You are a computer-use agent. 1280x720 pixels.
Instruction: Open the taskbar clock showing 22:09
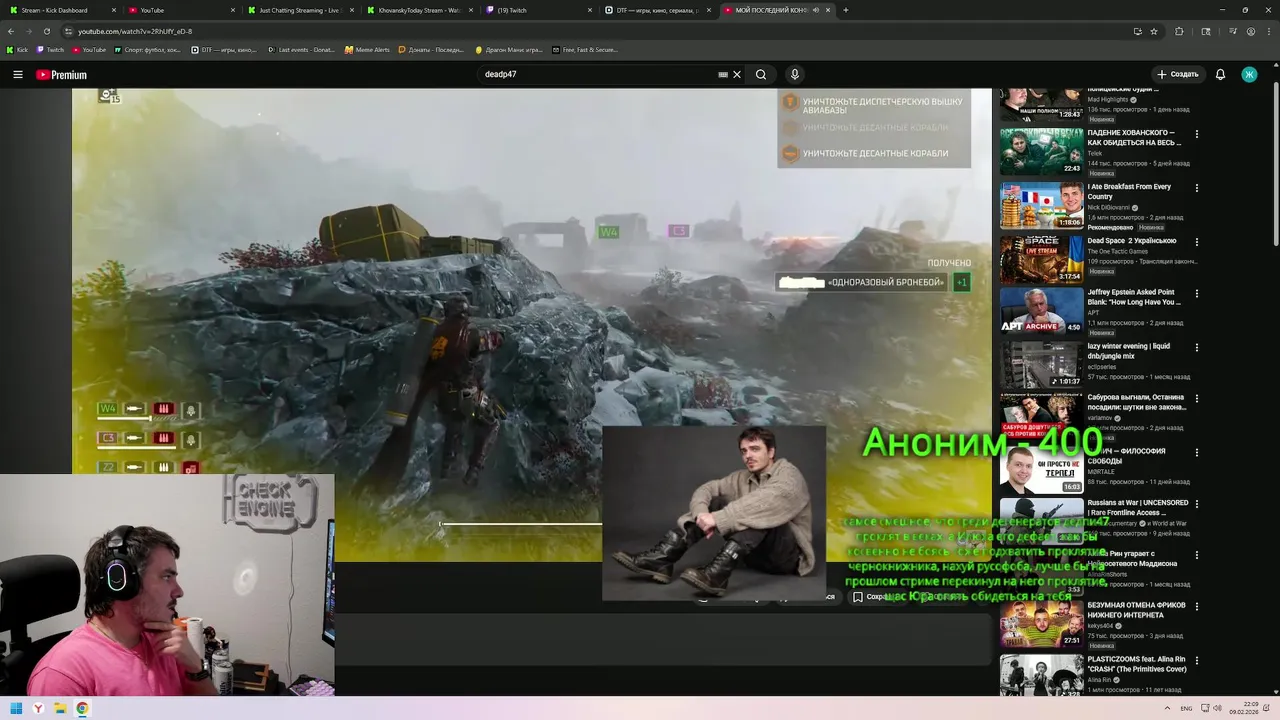coord(1243,709)
